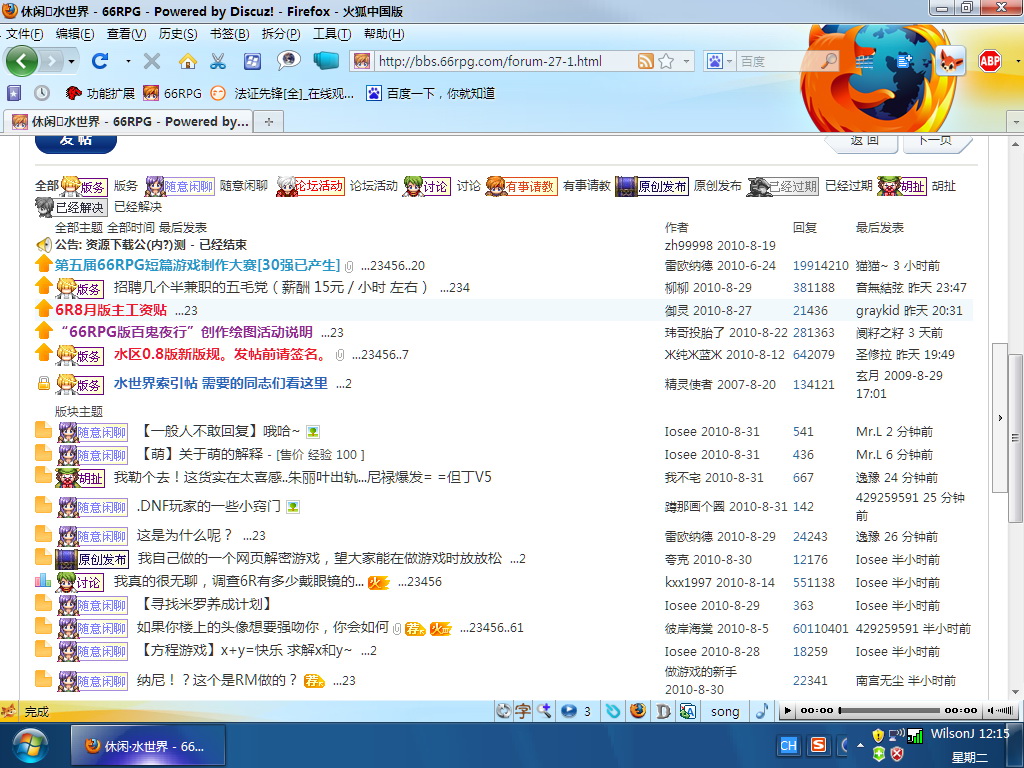Open the 文件(F) menu
The height and width of the screenshot is (768, 1024).
coord(24,34)
